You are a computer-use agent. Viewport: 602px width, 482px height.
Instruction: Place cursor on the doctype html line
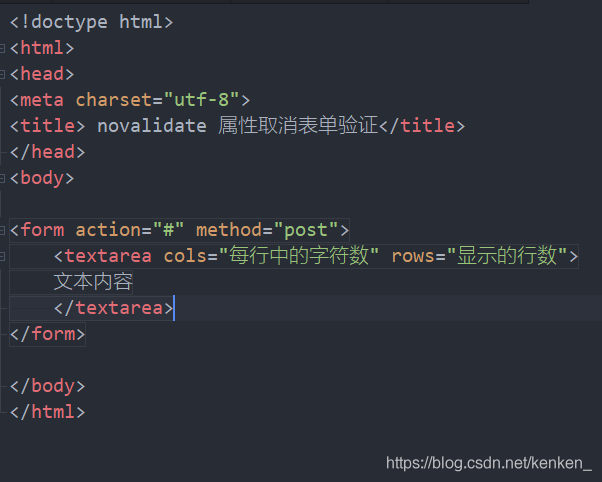pyautogui.click(x=91, y=22)
